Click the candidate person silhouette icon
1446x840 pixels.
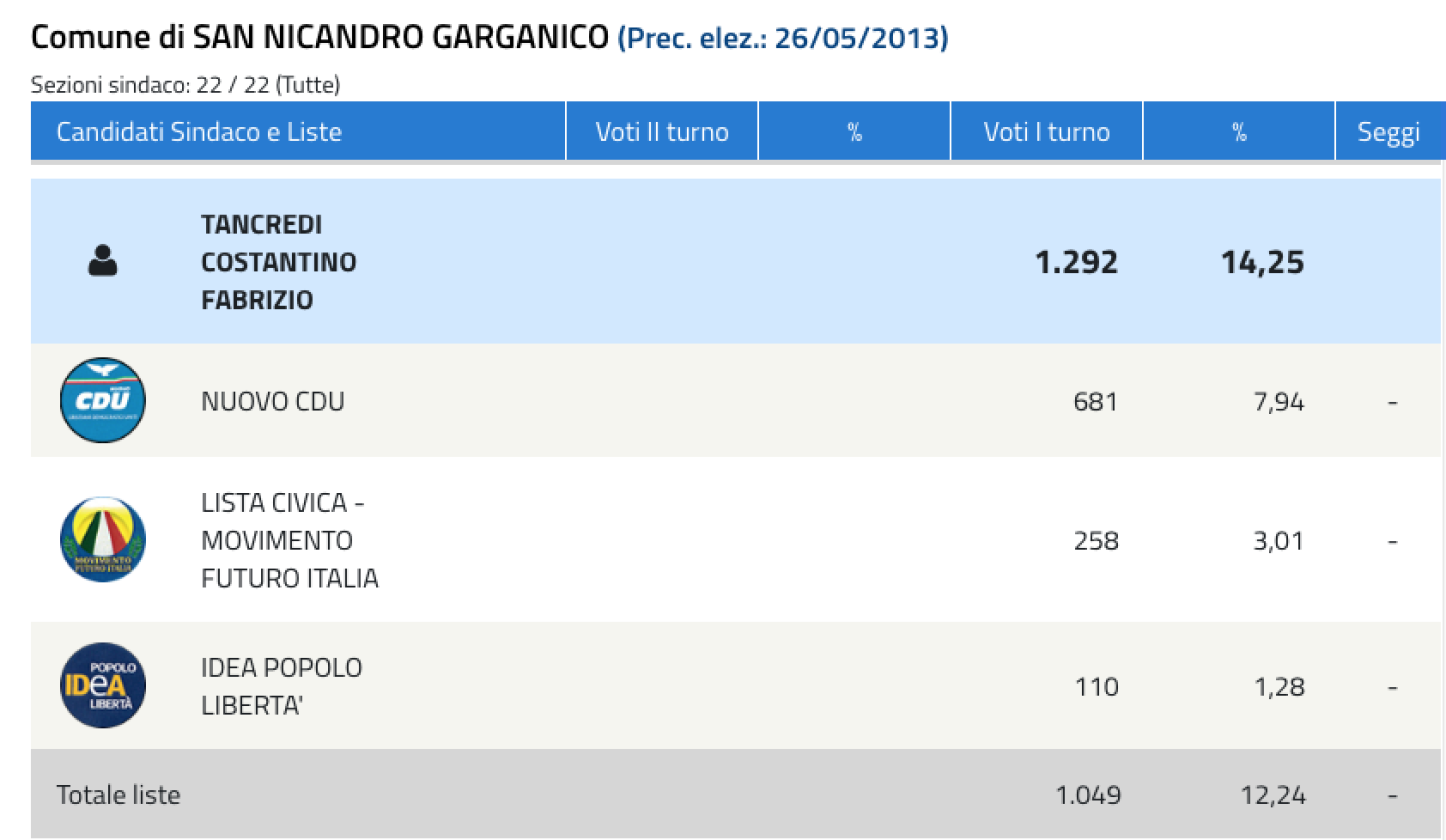102,262
